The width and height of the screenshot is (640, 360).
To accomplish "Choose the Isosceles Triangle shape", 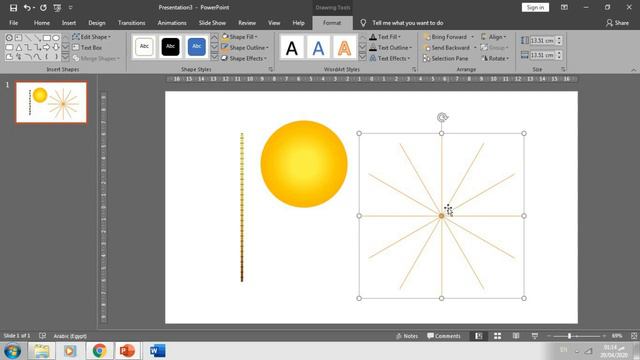I will [x=18, y=47].
